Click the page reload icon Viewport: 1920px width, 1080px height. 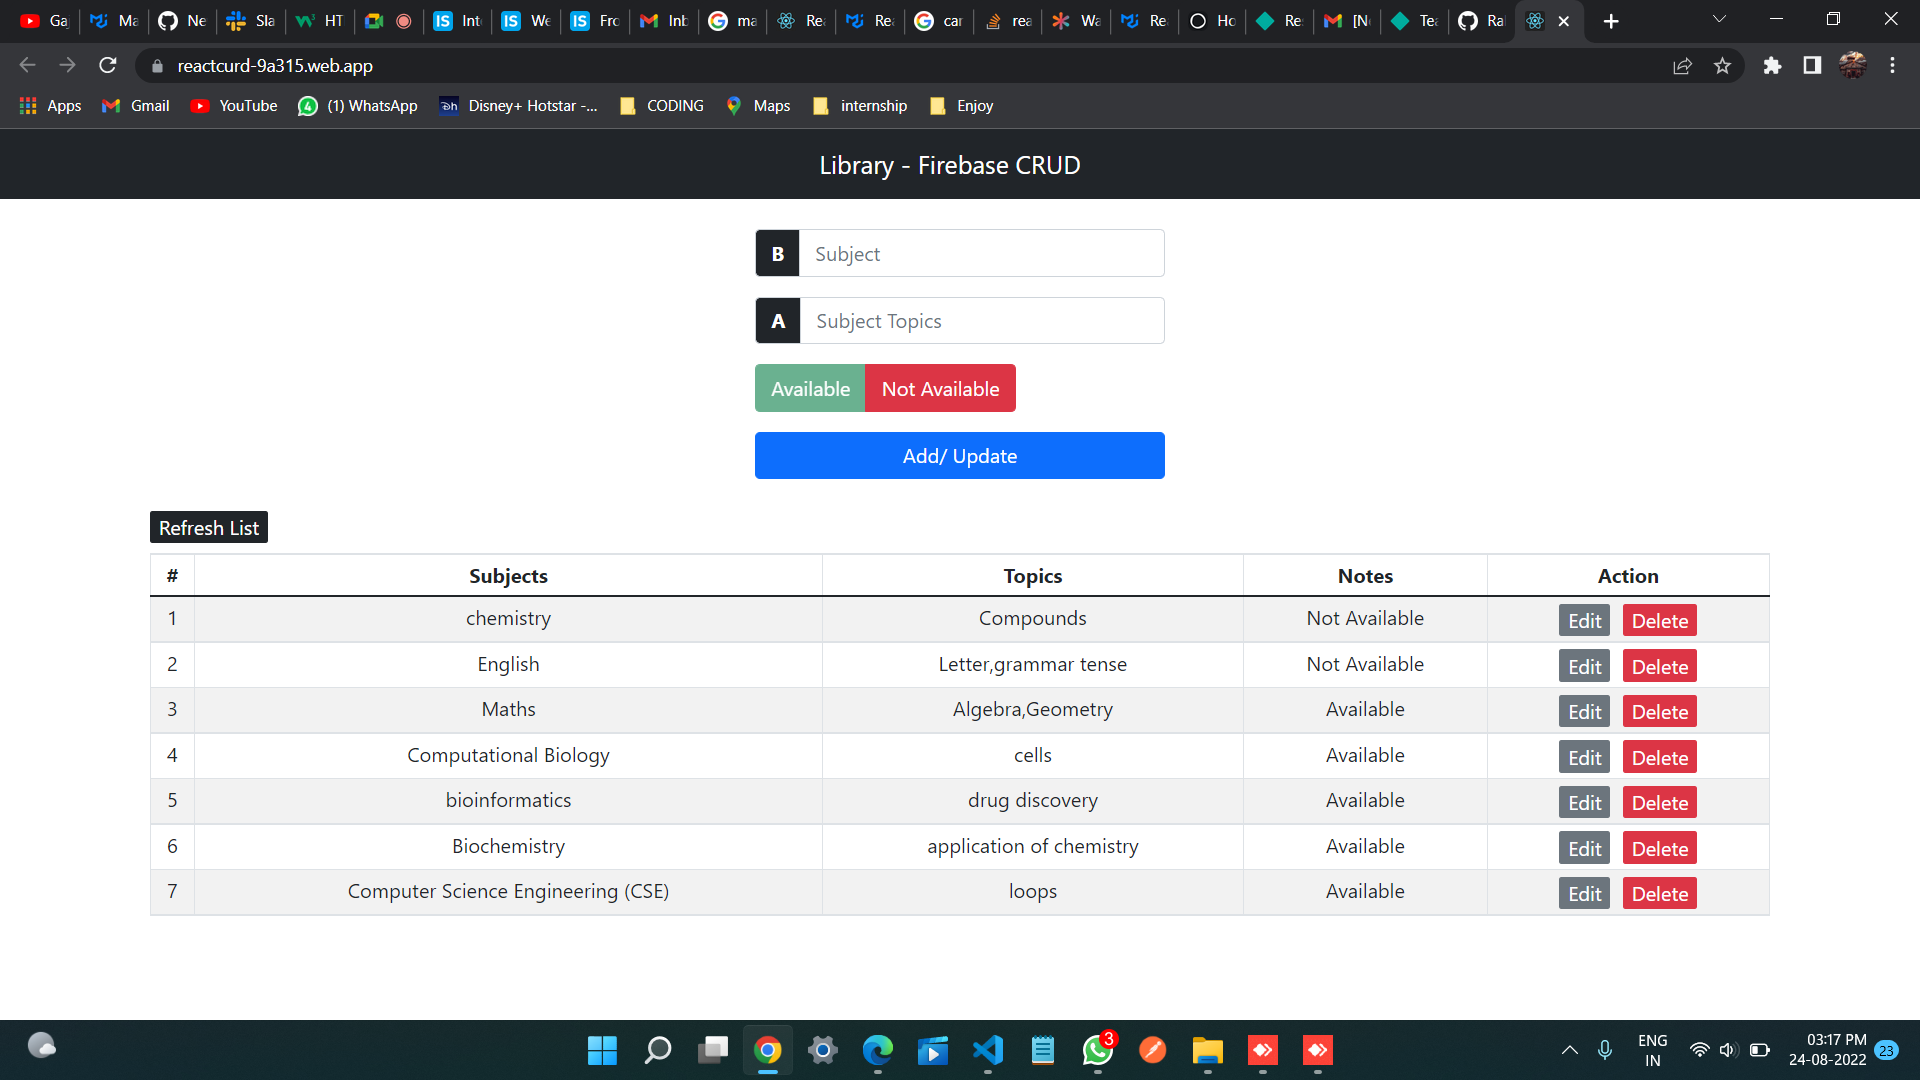(108, 65)
